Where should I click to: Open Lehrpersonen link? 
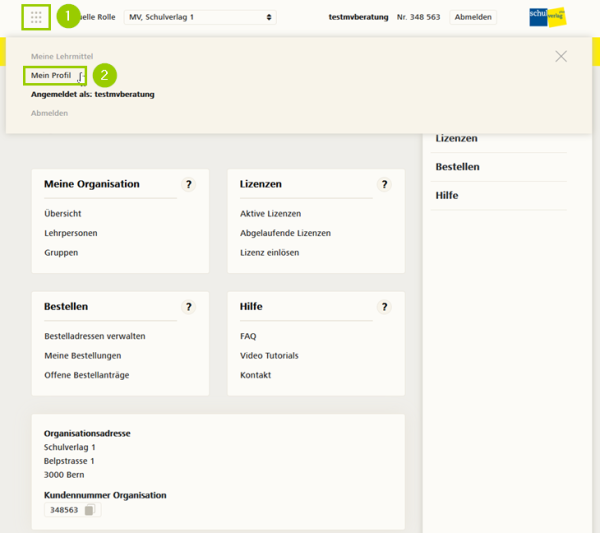[x=70, y=233]
